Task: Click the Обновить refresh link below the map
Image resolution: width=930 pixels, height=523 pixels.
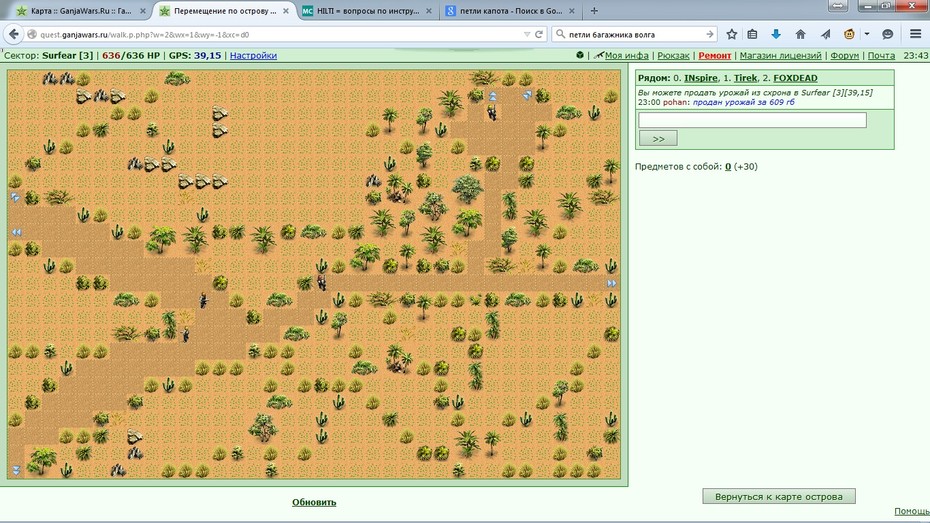Action: [x=314, y=502]
